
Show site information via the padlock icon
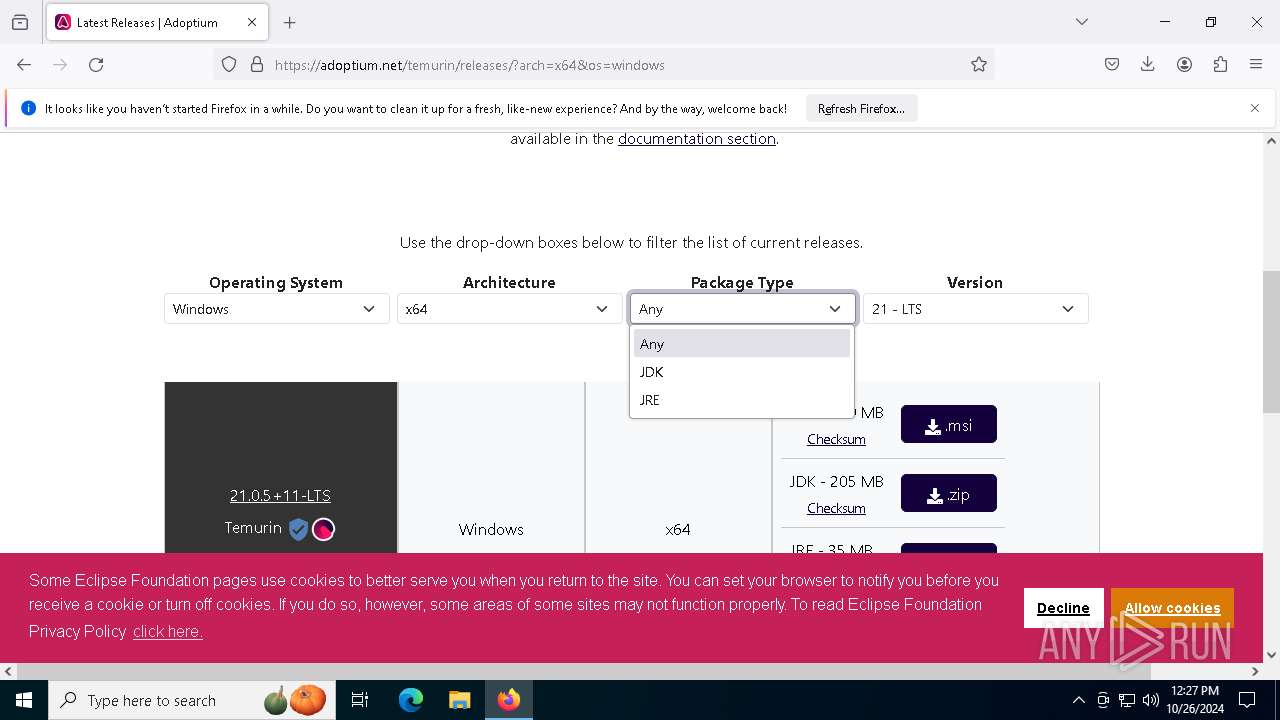click(257, 65)
